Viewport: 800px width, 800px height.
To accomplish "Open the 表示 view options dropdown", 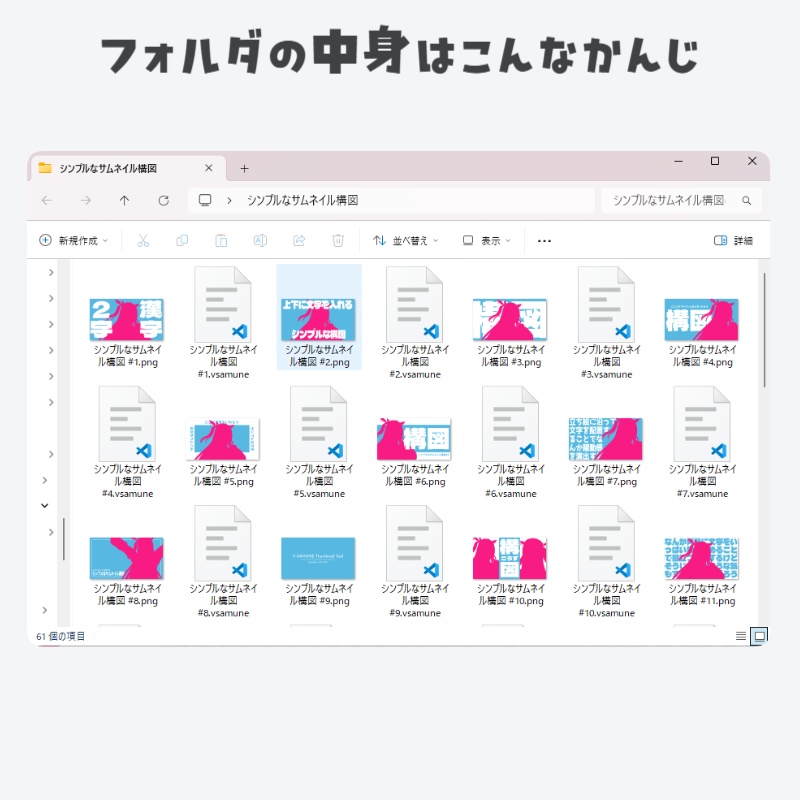I will pyautogui.click(x=486, y=240).
